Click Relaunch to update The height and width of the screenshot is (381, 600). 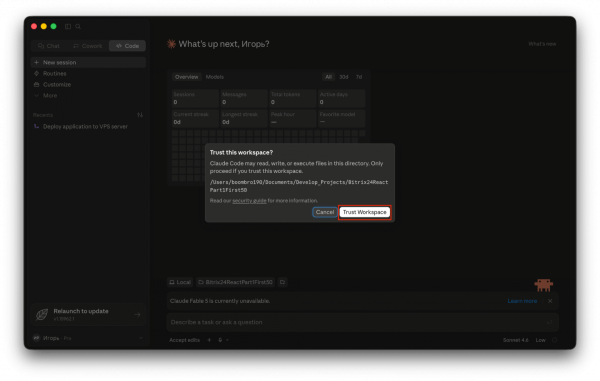coord(88,314)
